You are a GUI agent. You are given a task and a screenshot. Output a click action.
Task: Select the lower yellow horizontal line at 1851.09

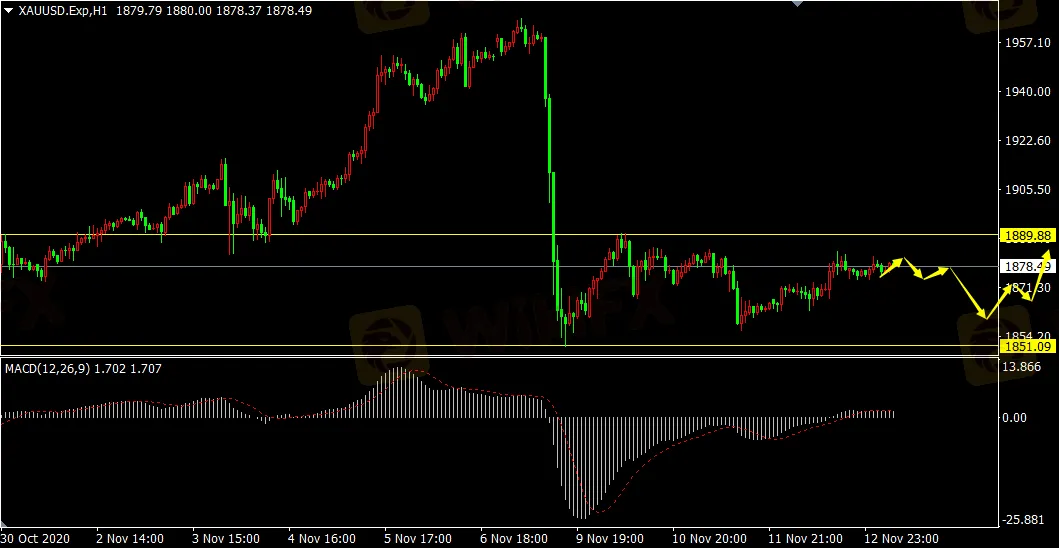pos(499,346)
